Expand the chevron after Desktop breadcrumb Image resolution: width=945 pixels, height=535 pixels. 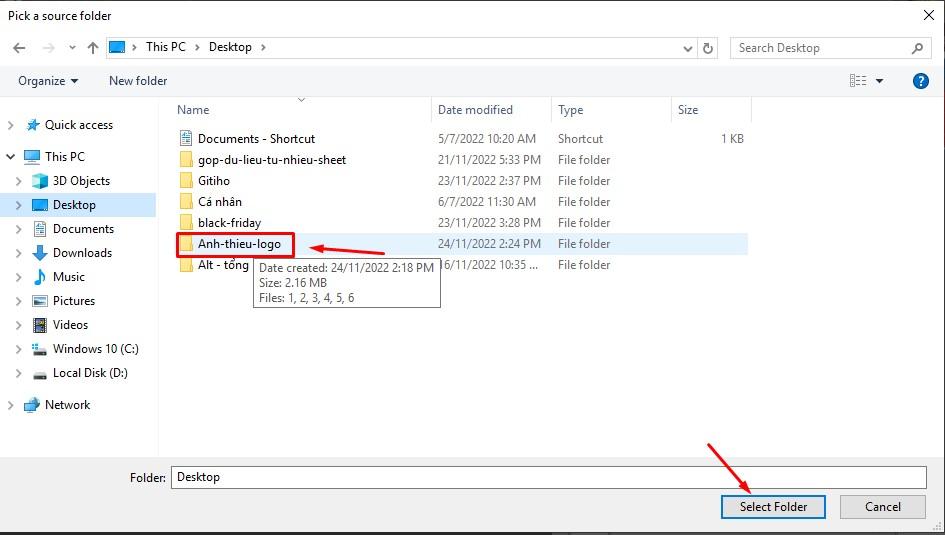[x=263, y=47]
